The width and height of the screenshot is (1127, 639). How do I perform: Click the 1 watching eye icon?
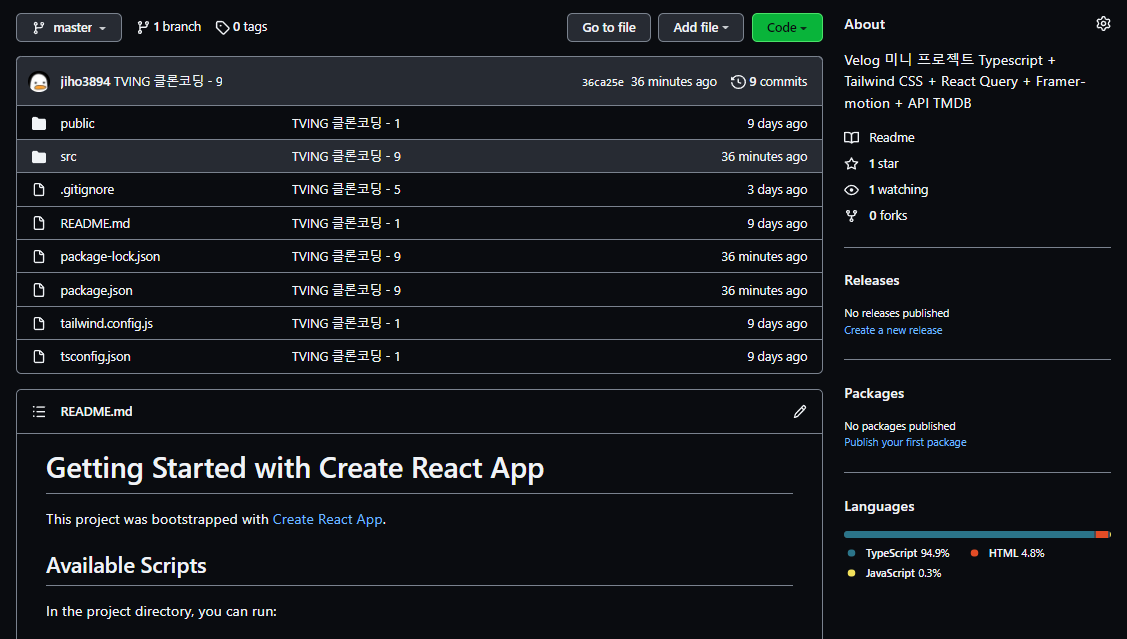pos(852,190)
